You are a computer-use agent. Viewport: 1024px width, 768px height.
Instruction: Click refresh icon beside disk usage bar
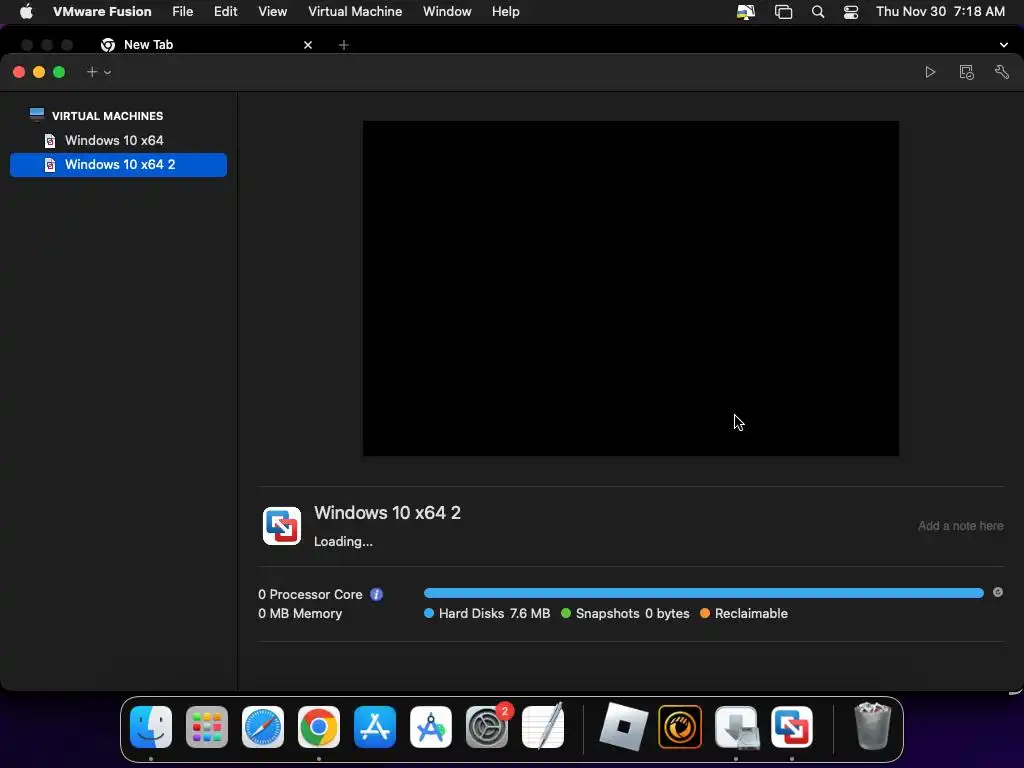(x=998, y=592)
